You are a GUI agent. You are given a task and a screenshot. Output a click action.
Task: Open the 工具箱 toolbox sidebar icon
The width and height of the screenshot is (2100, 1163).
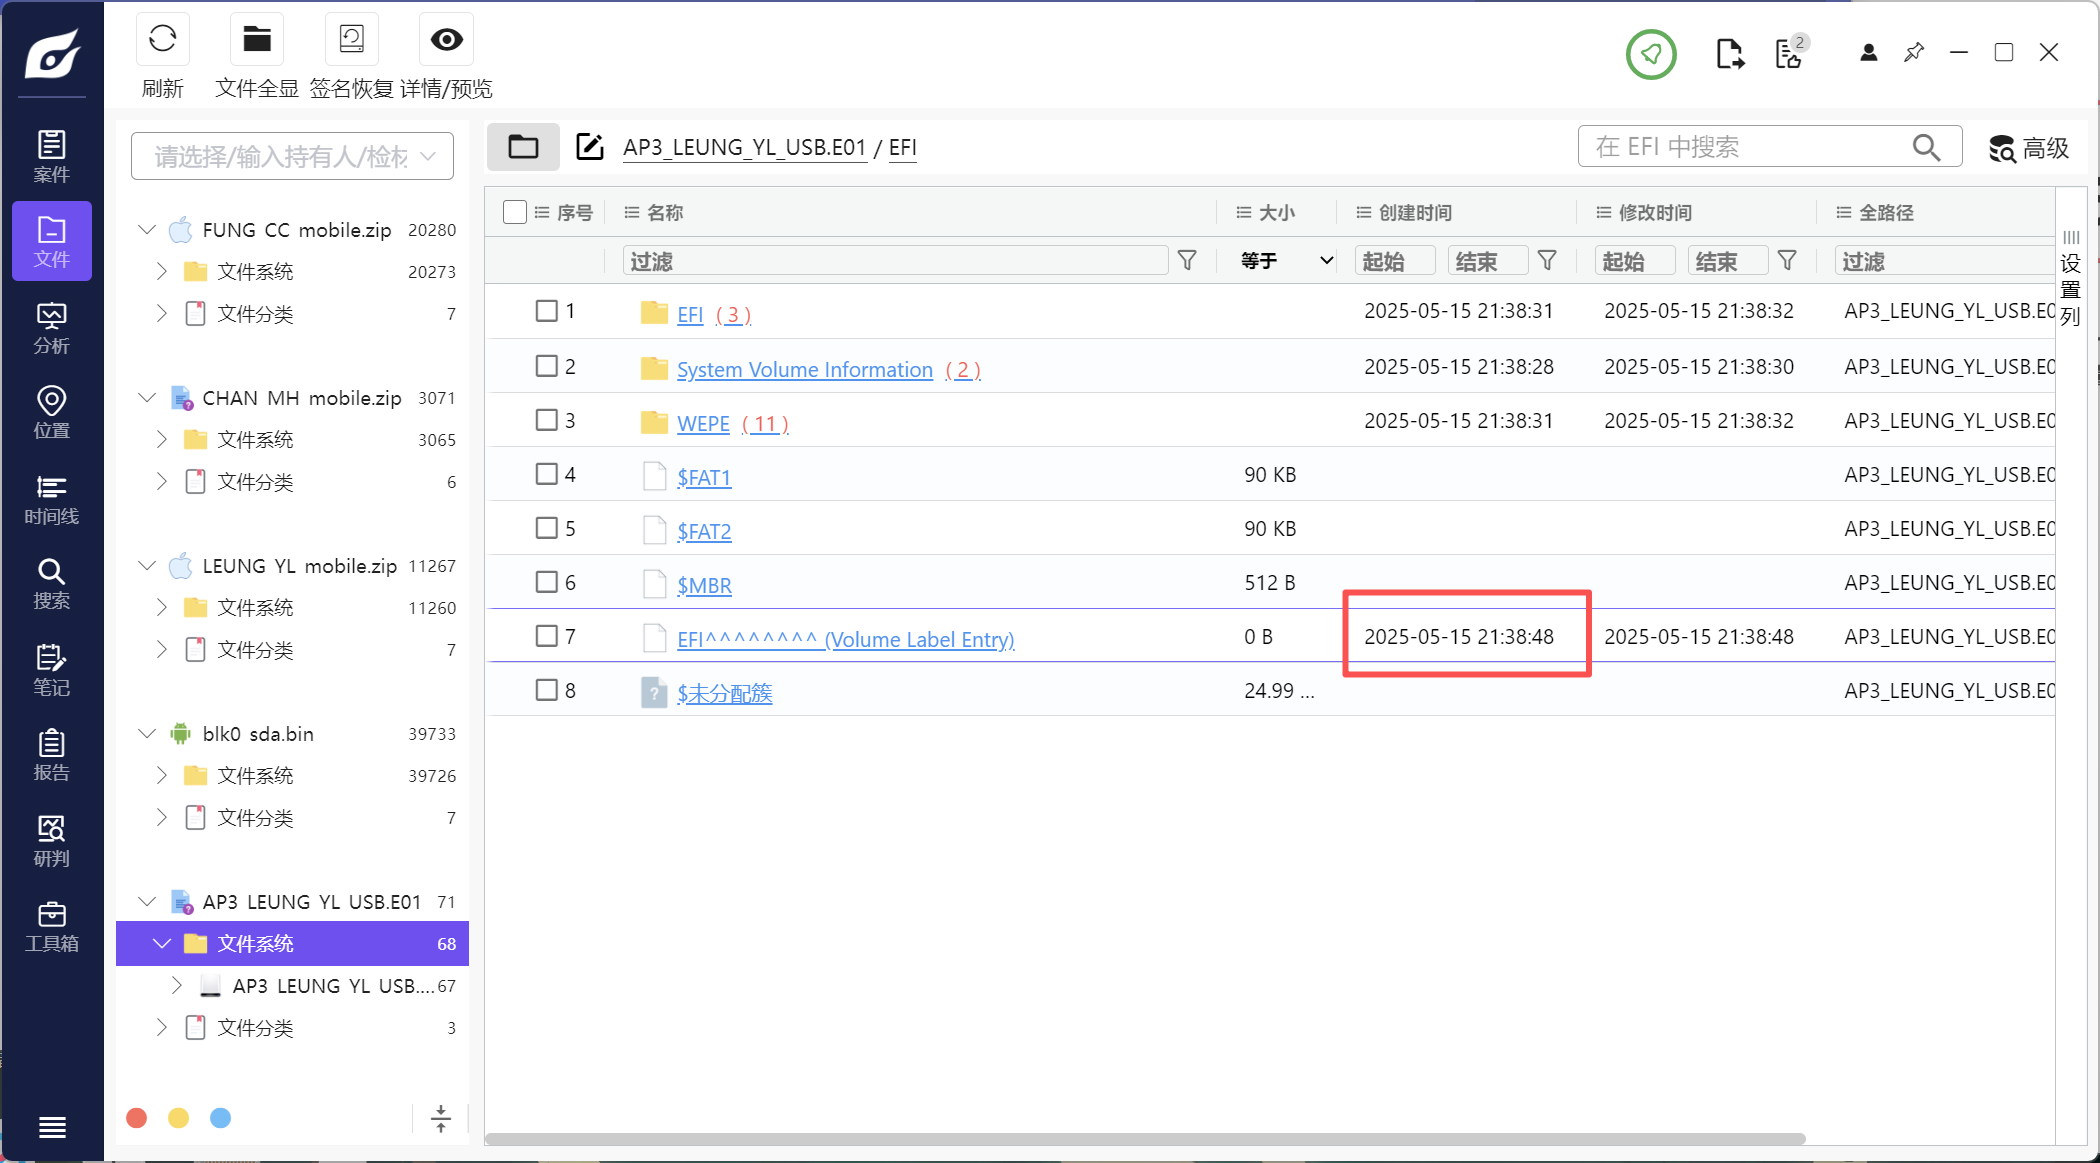click(51, 927)
